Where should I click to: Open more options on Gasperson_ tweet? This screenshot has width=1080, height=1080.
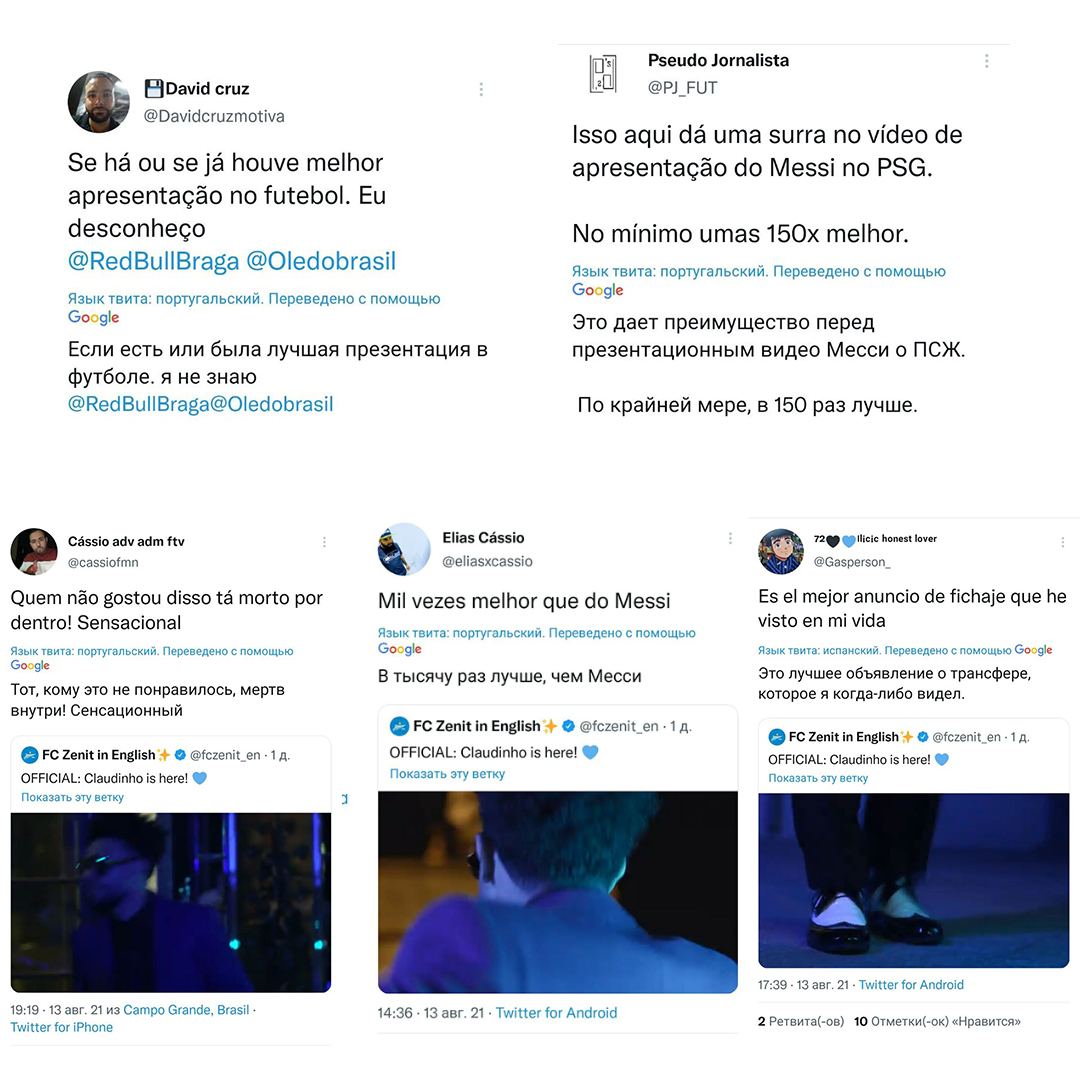(x=1063, y=543)
